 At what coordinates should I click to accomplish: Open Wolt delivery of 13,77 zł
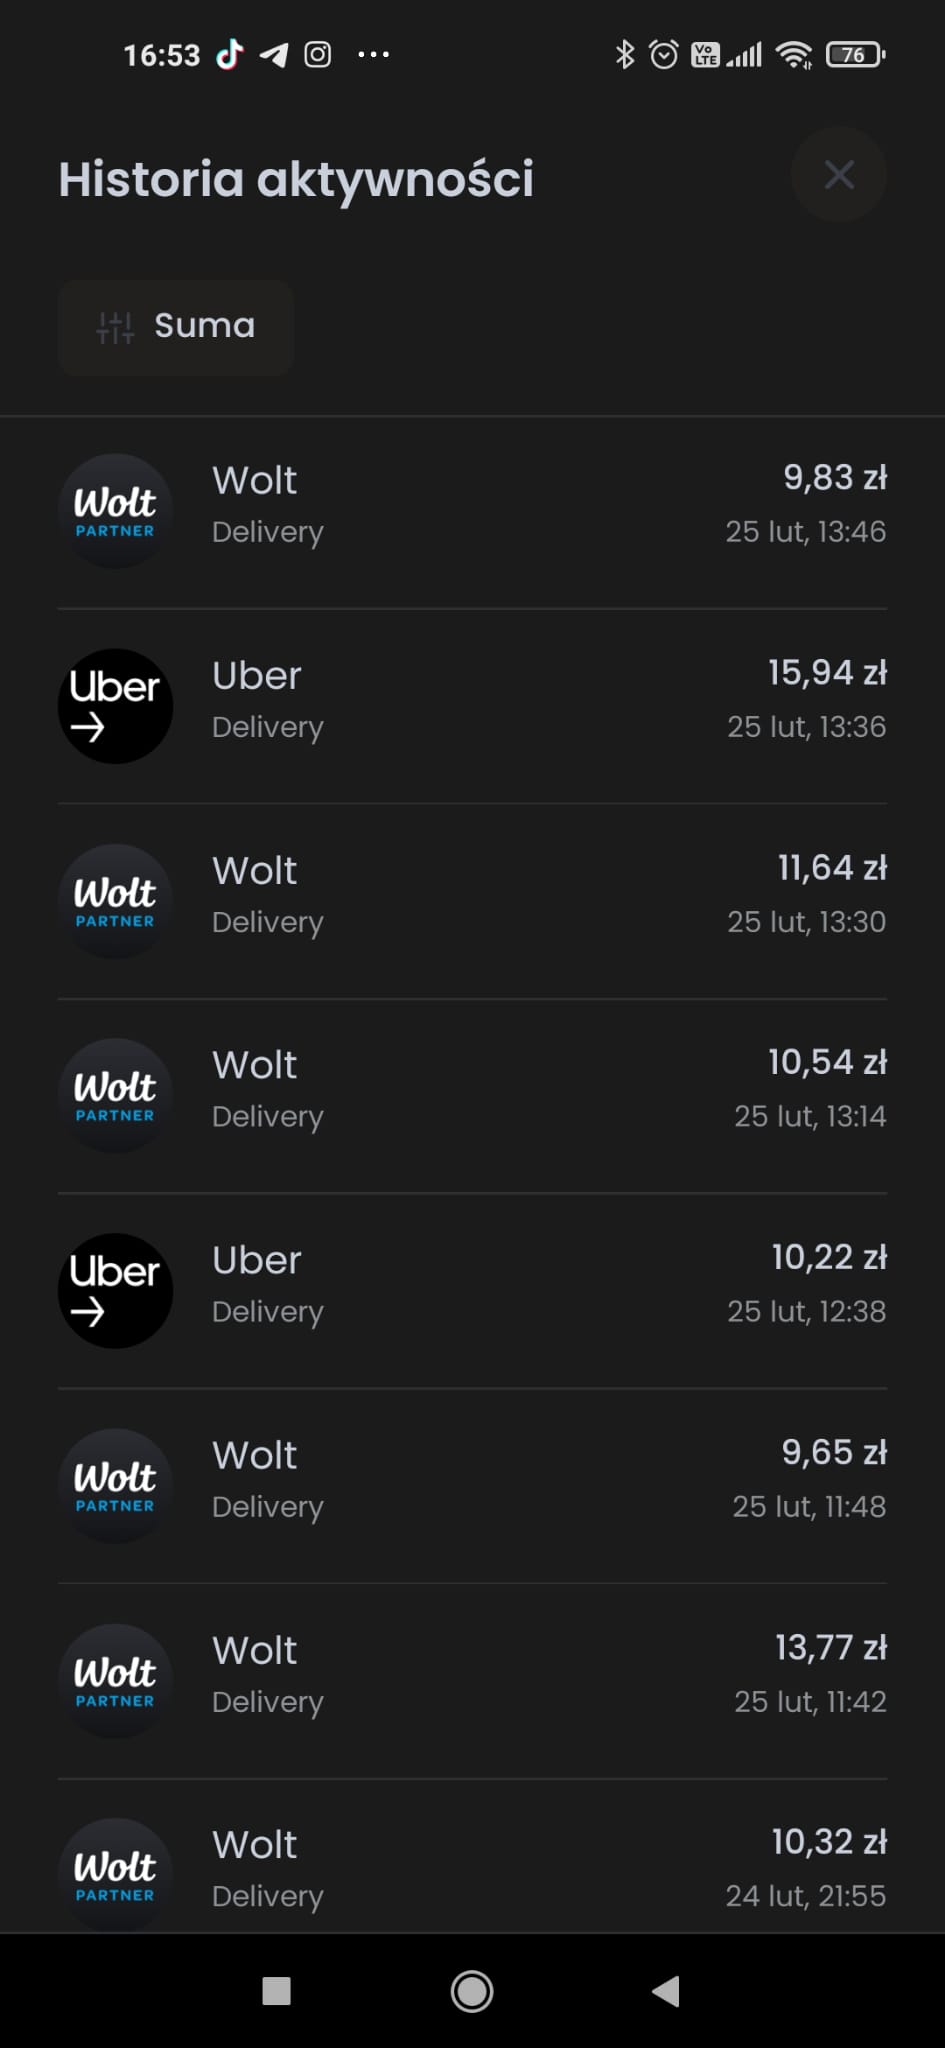pos(472,1681)
